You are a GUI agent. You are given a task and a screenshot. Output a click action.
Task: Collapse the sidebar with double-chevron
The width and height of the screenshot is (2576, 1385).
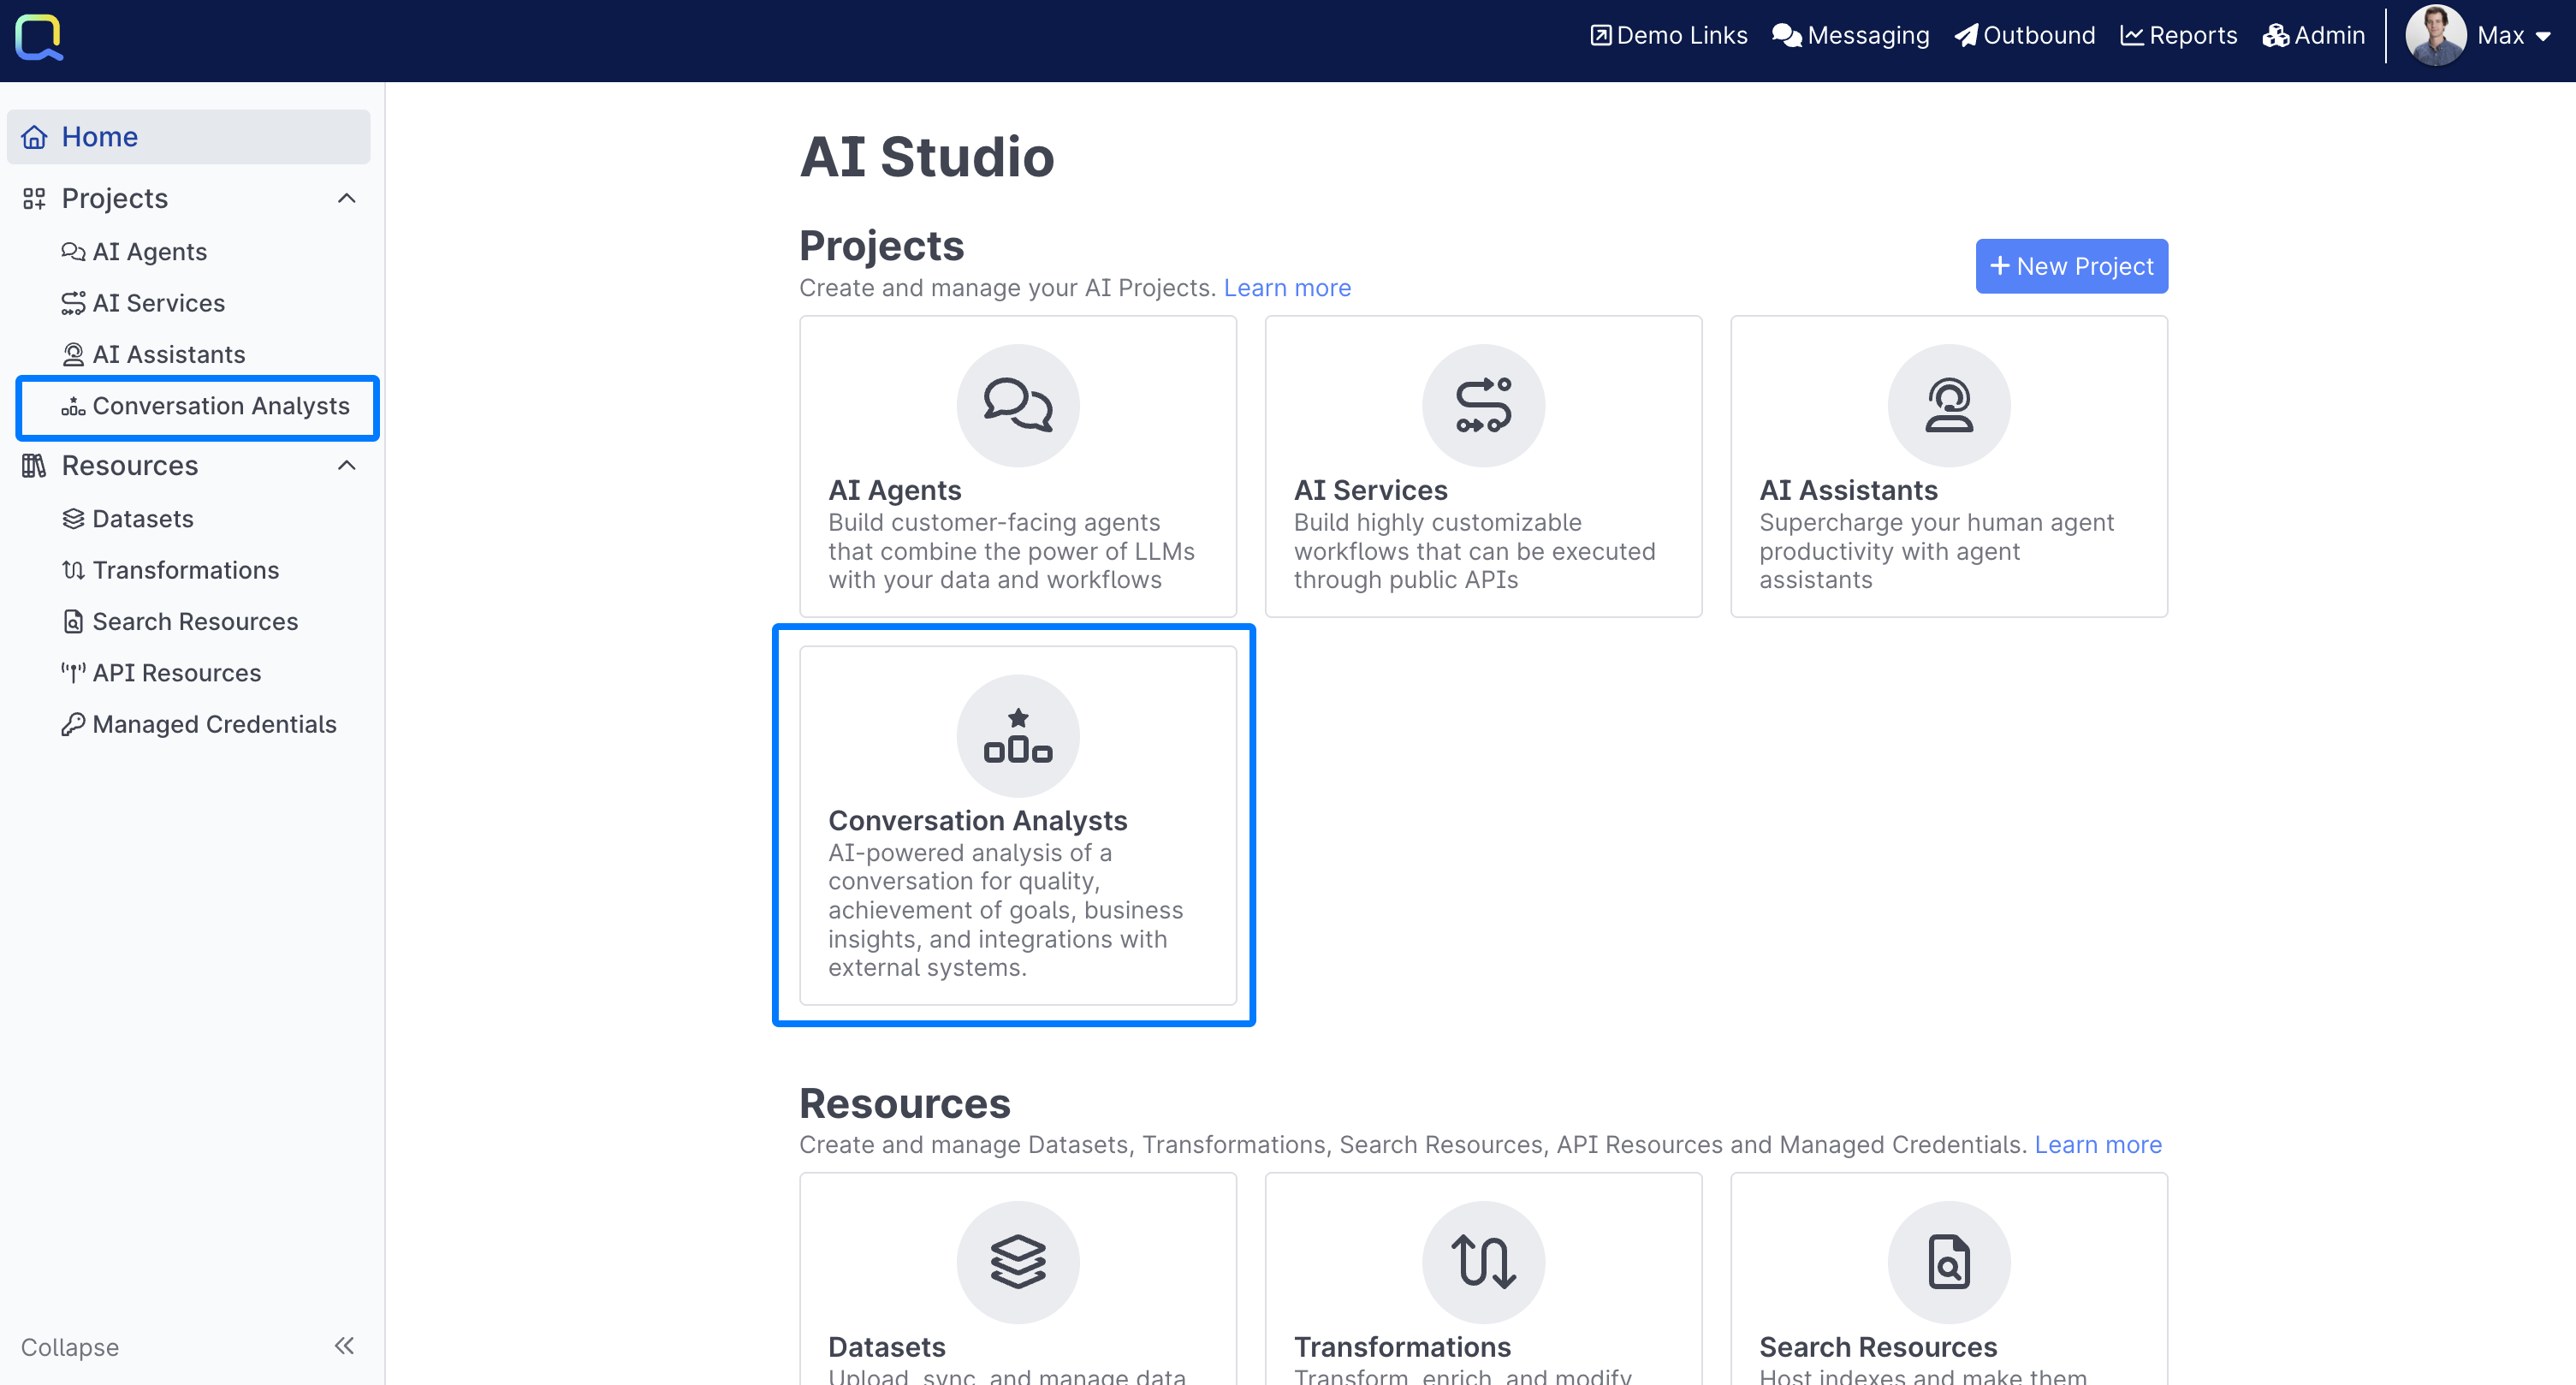pos(344,1345)
